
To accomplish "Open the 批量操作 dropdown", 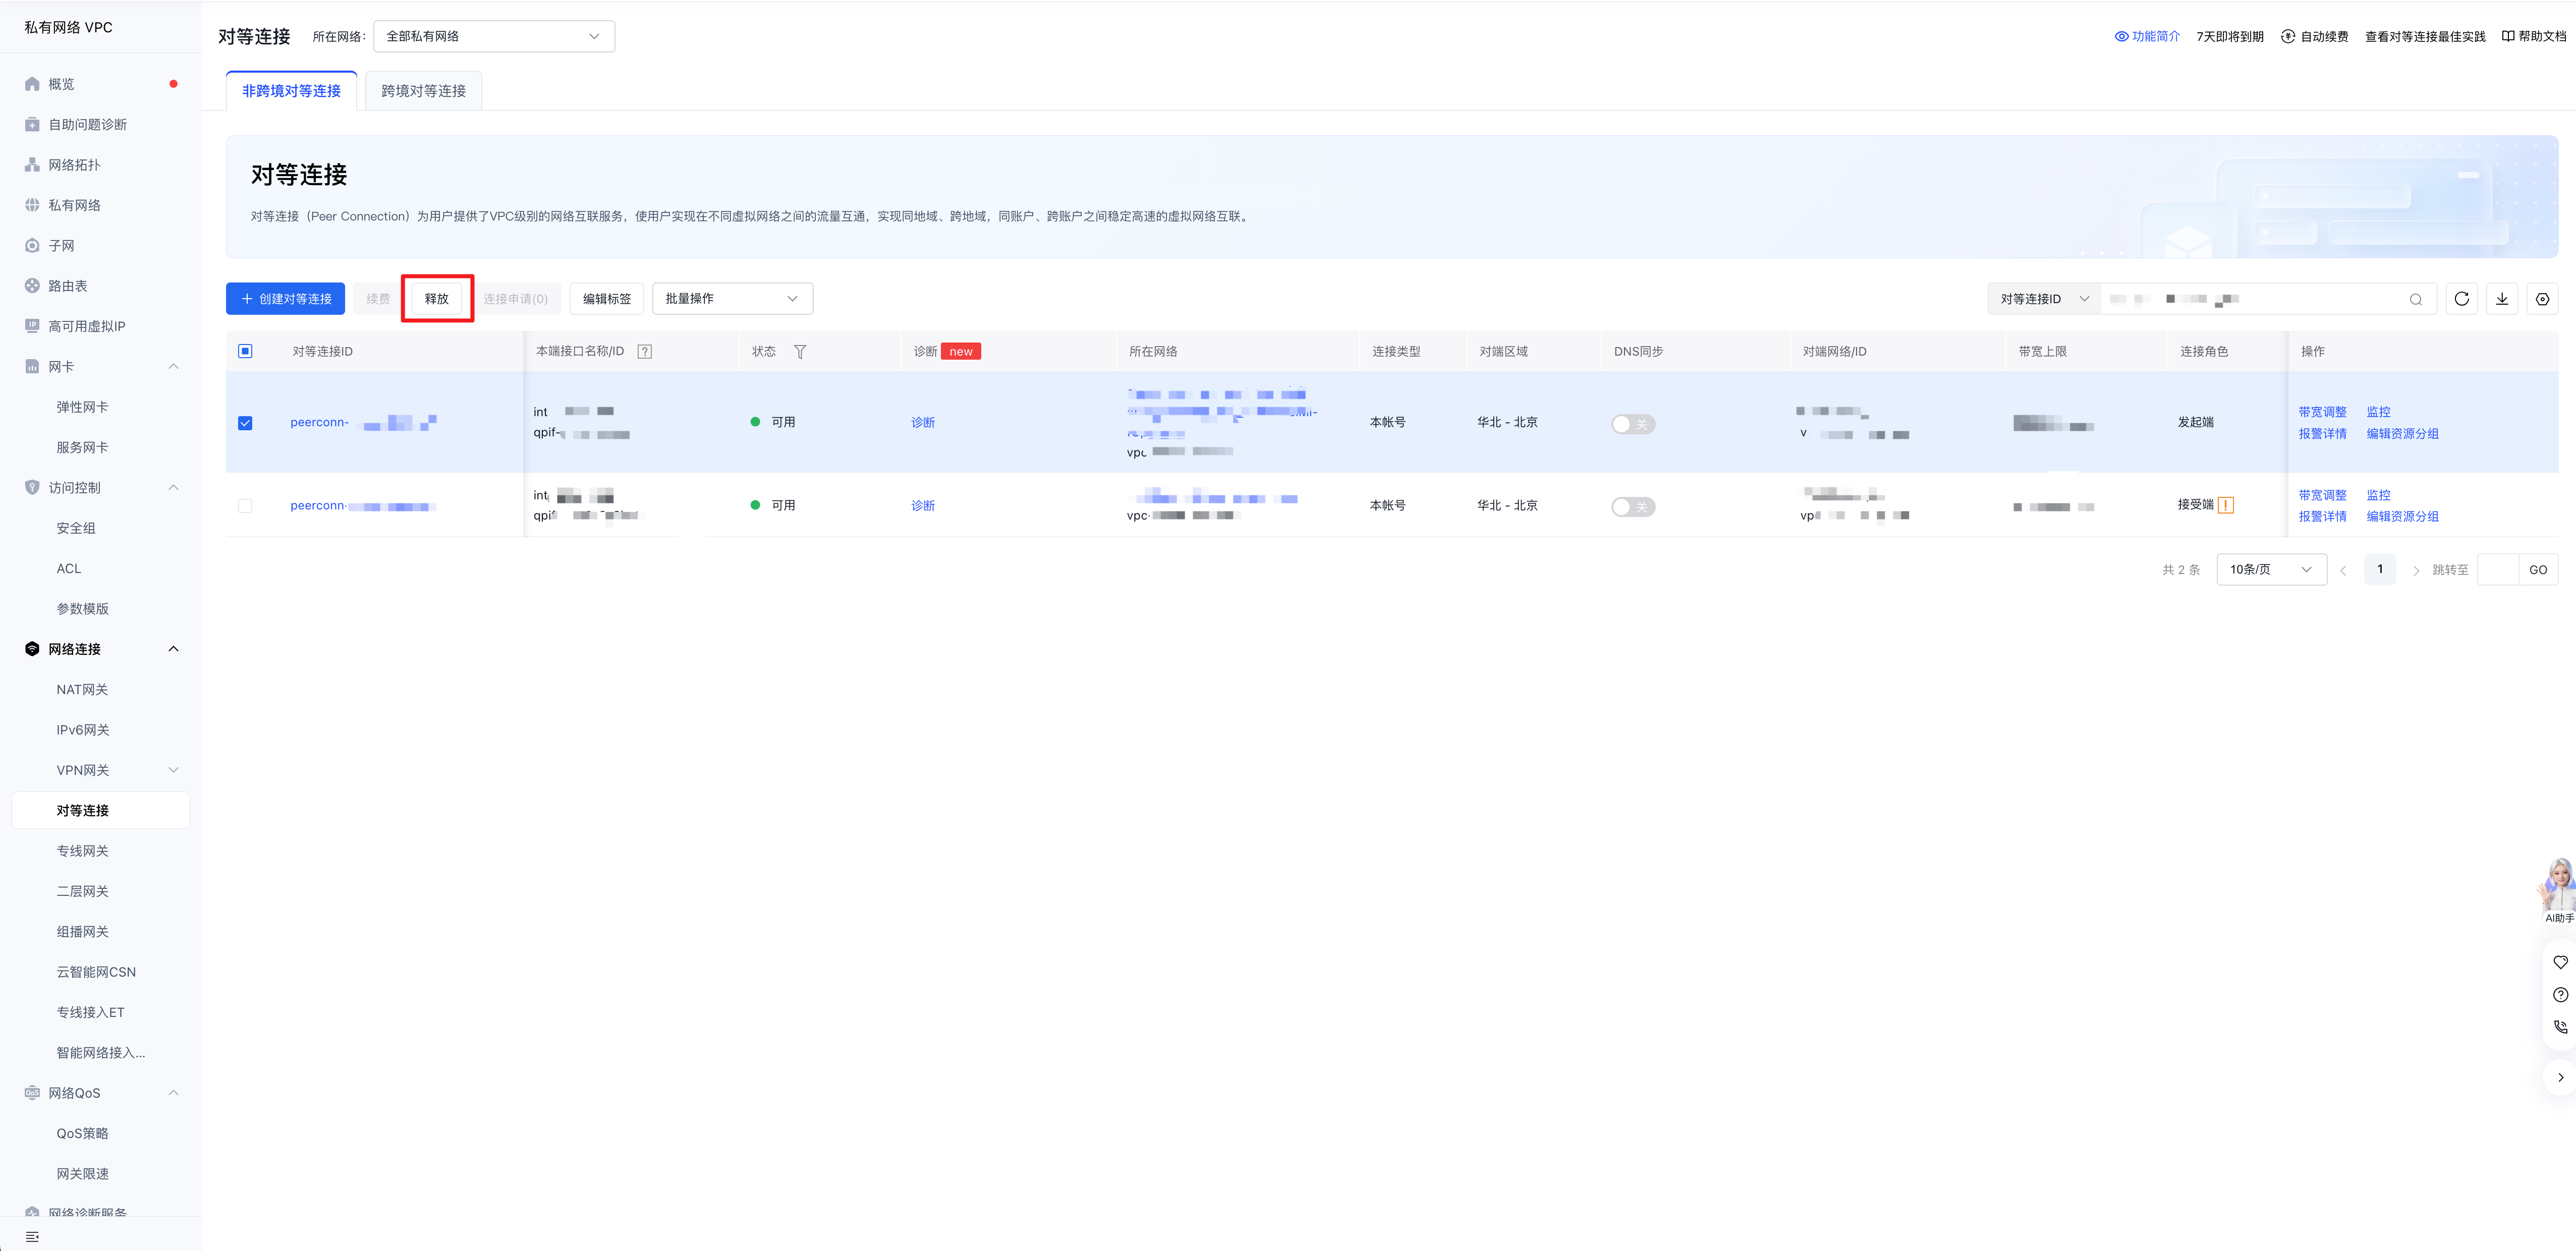I will point(732,299).
